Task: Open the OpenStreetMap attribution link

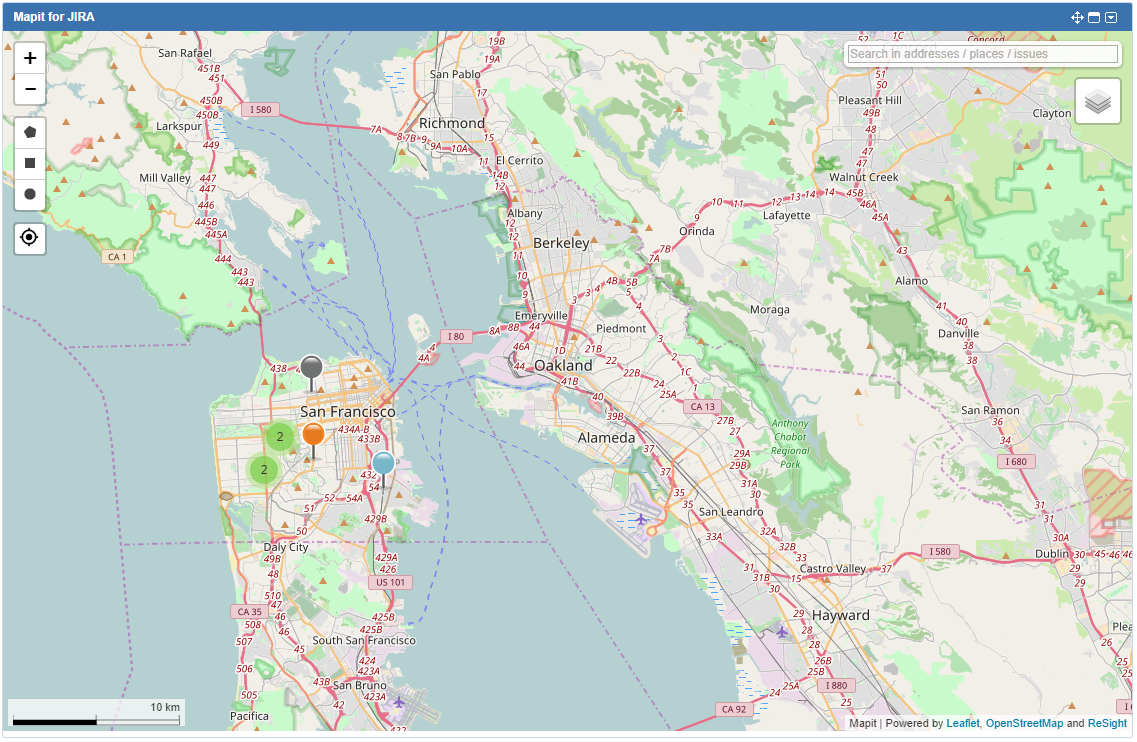Action: pos(1024,724)
